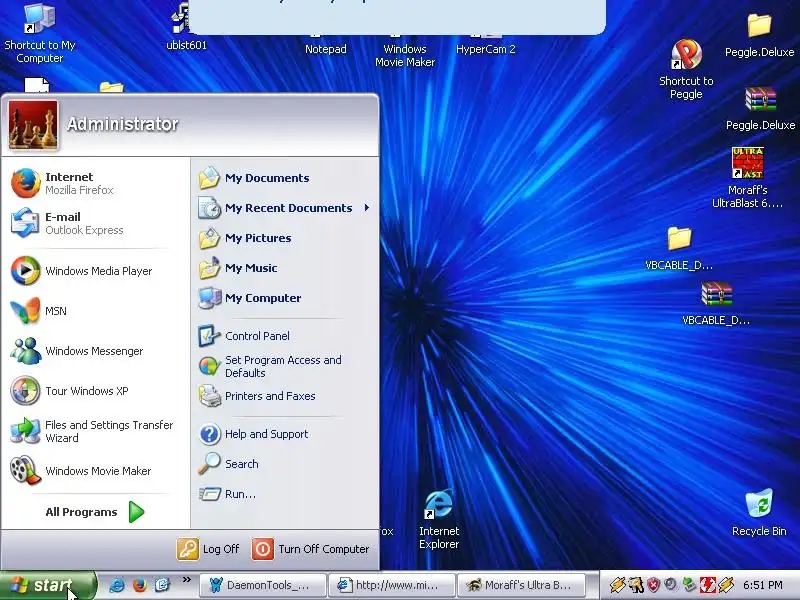
Task: Select the Recycle Bin desktop icon
Action: pyautogui.click(x=759, y=512)
